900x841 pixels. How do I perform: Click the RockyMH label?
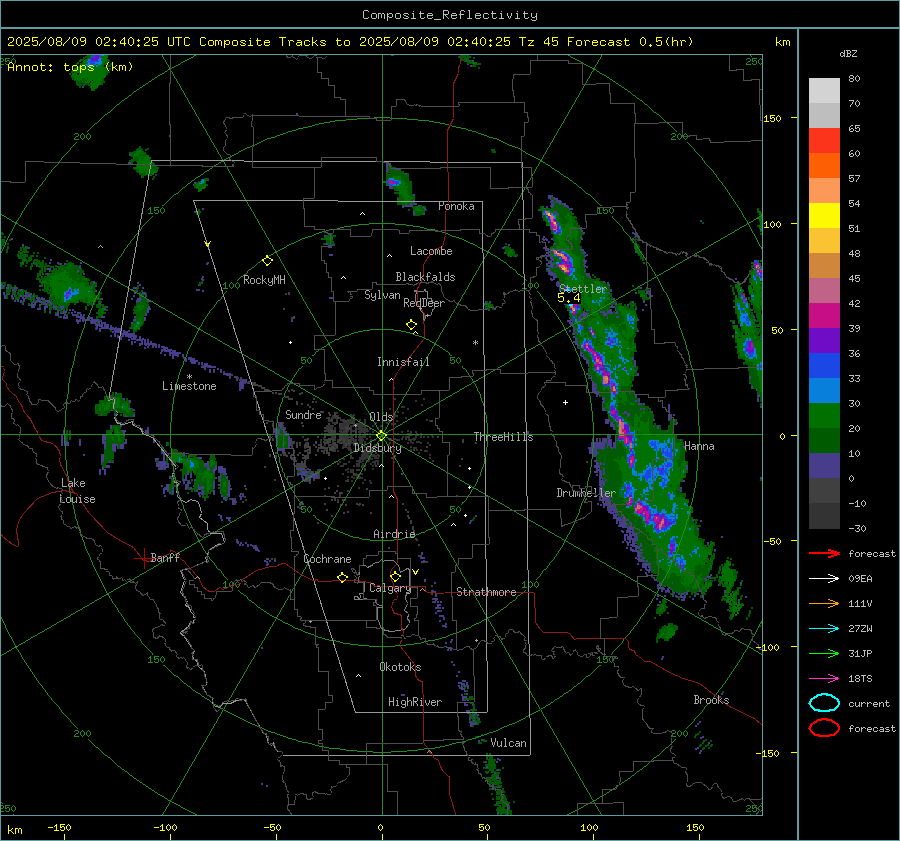click(264, 280)
